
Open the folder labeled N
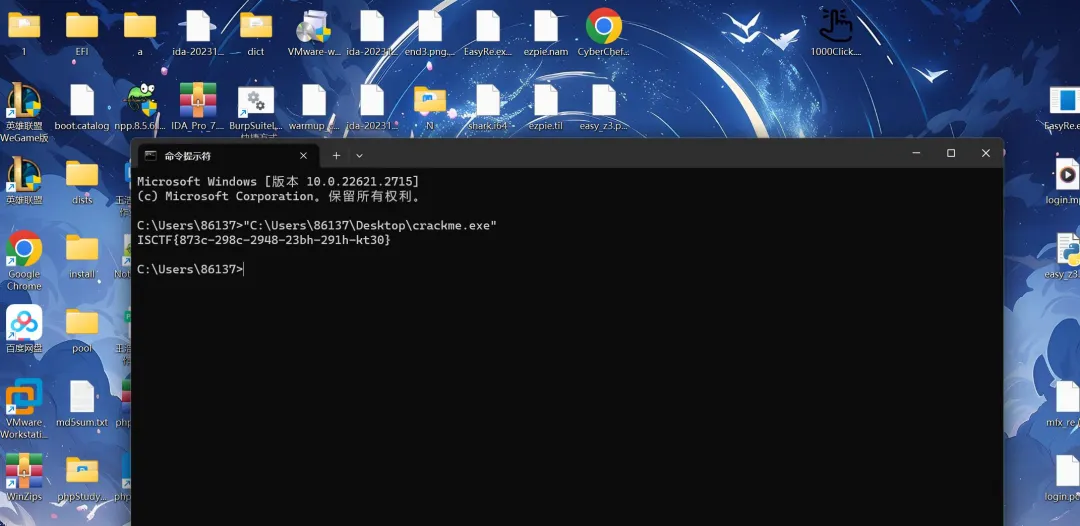tap(430, 101)
